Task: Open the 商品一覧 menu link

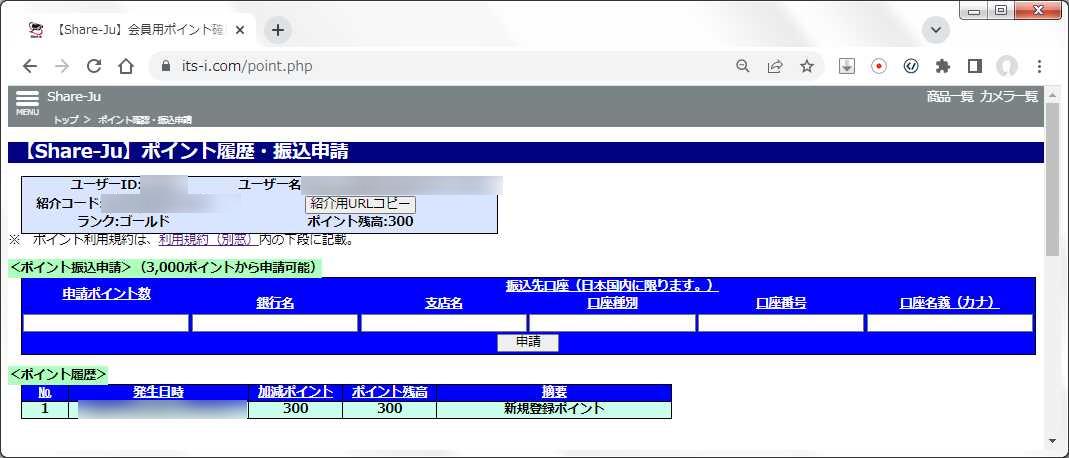Action: pos(950,97)
